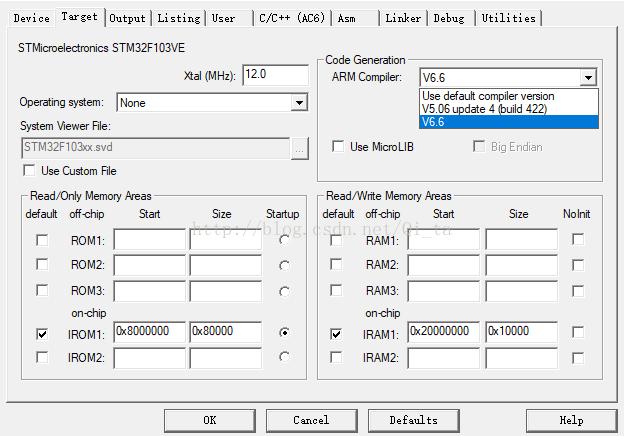This screenshot has width=624, height=436.
Task: Select ROM1 Startup radio button
Action: (285, 240)
